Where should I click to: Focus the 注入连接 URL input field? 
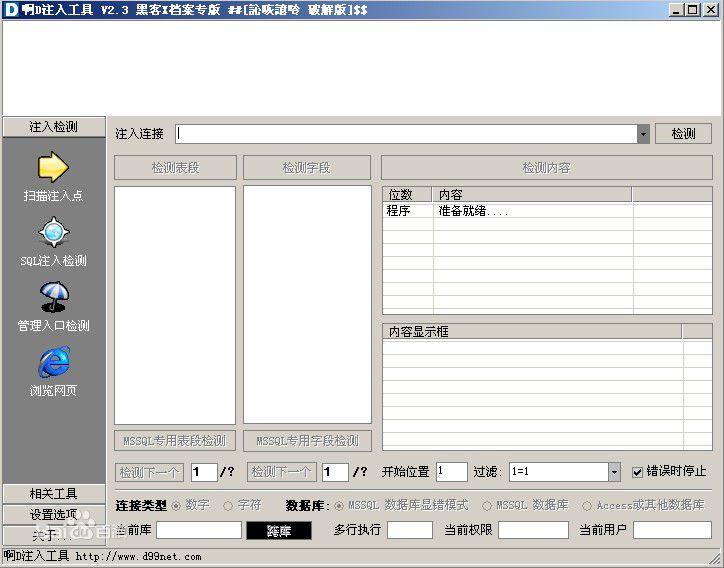pyautogui.click(x=406, y=134)
